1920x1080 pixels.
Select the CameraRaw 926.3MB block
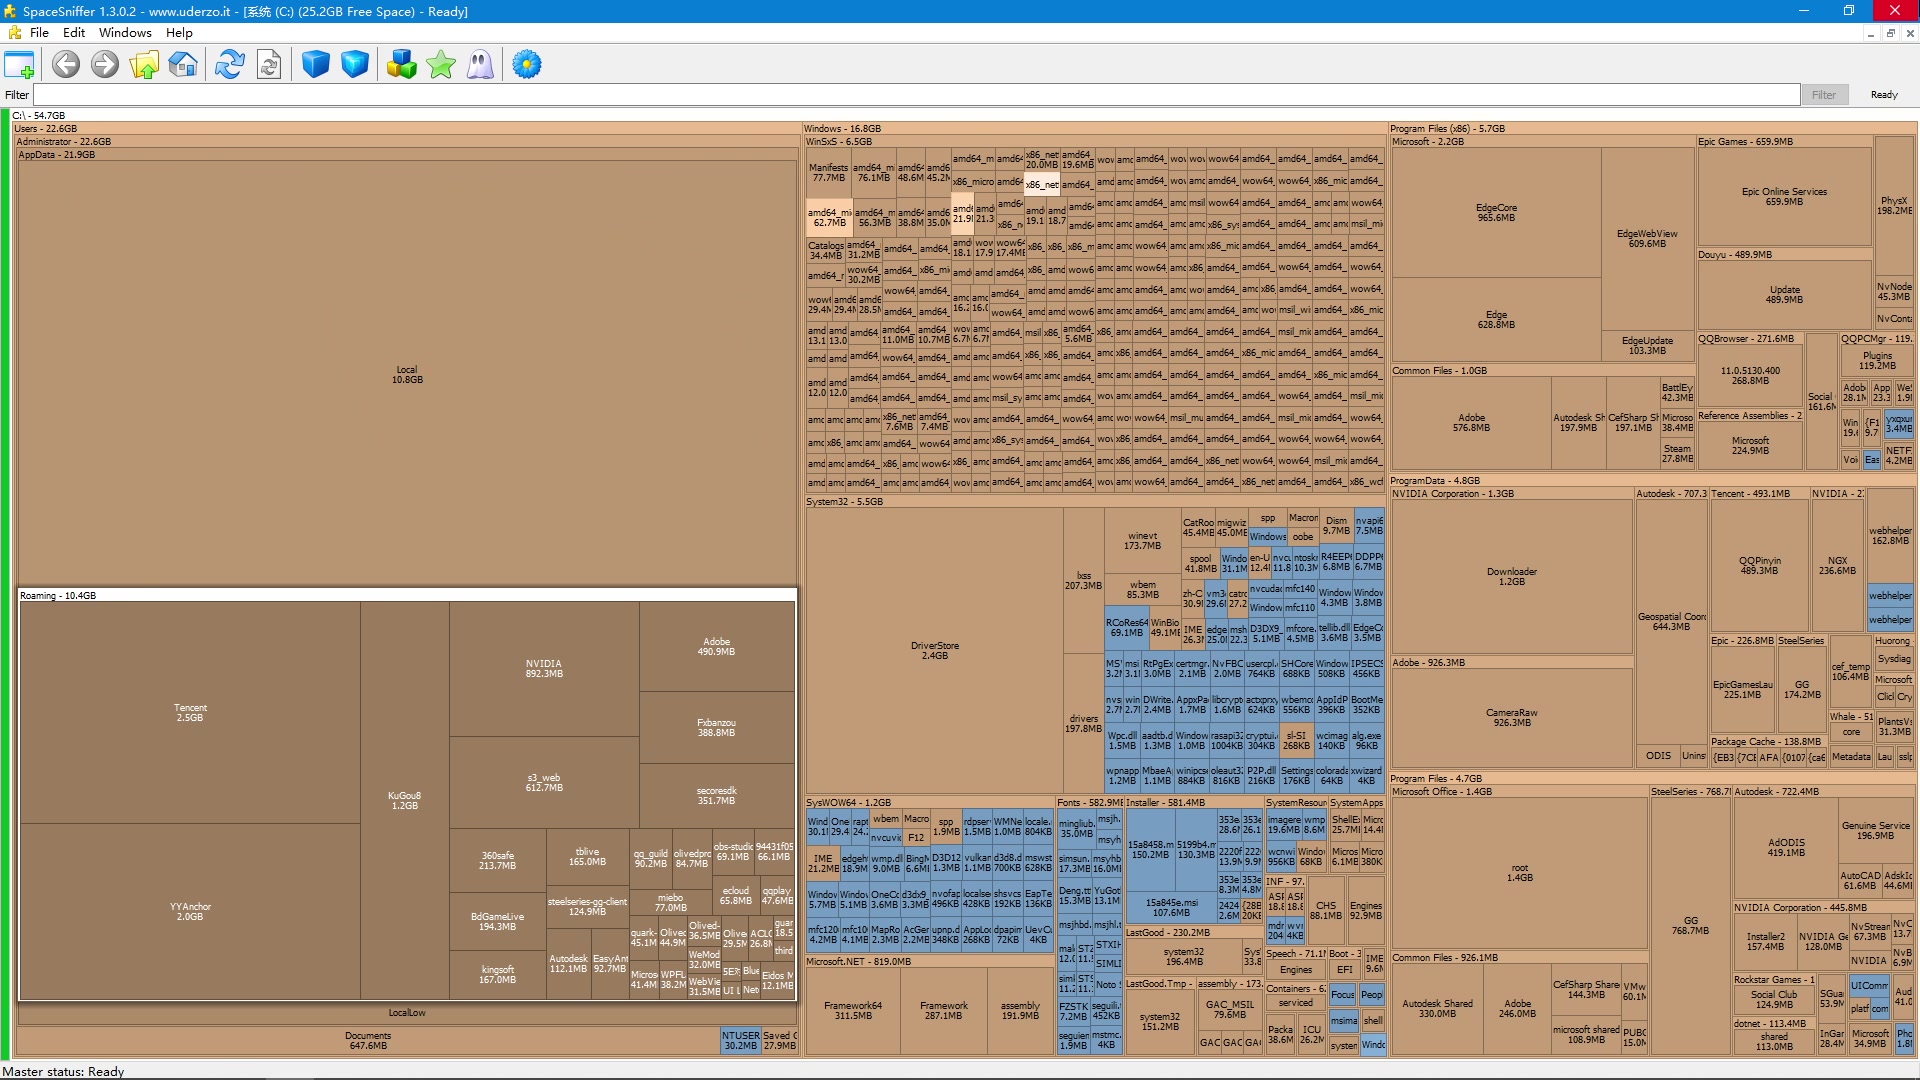(x=1512, y=717)
